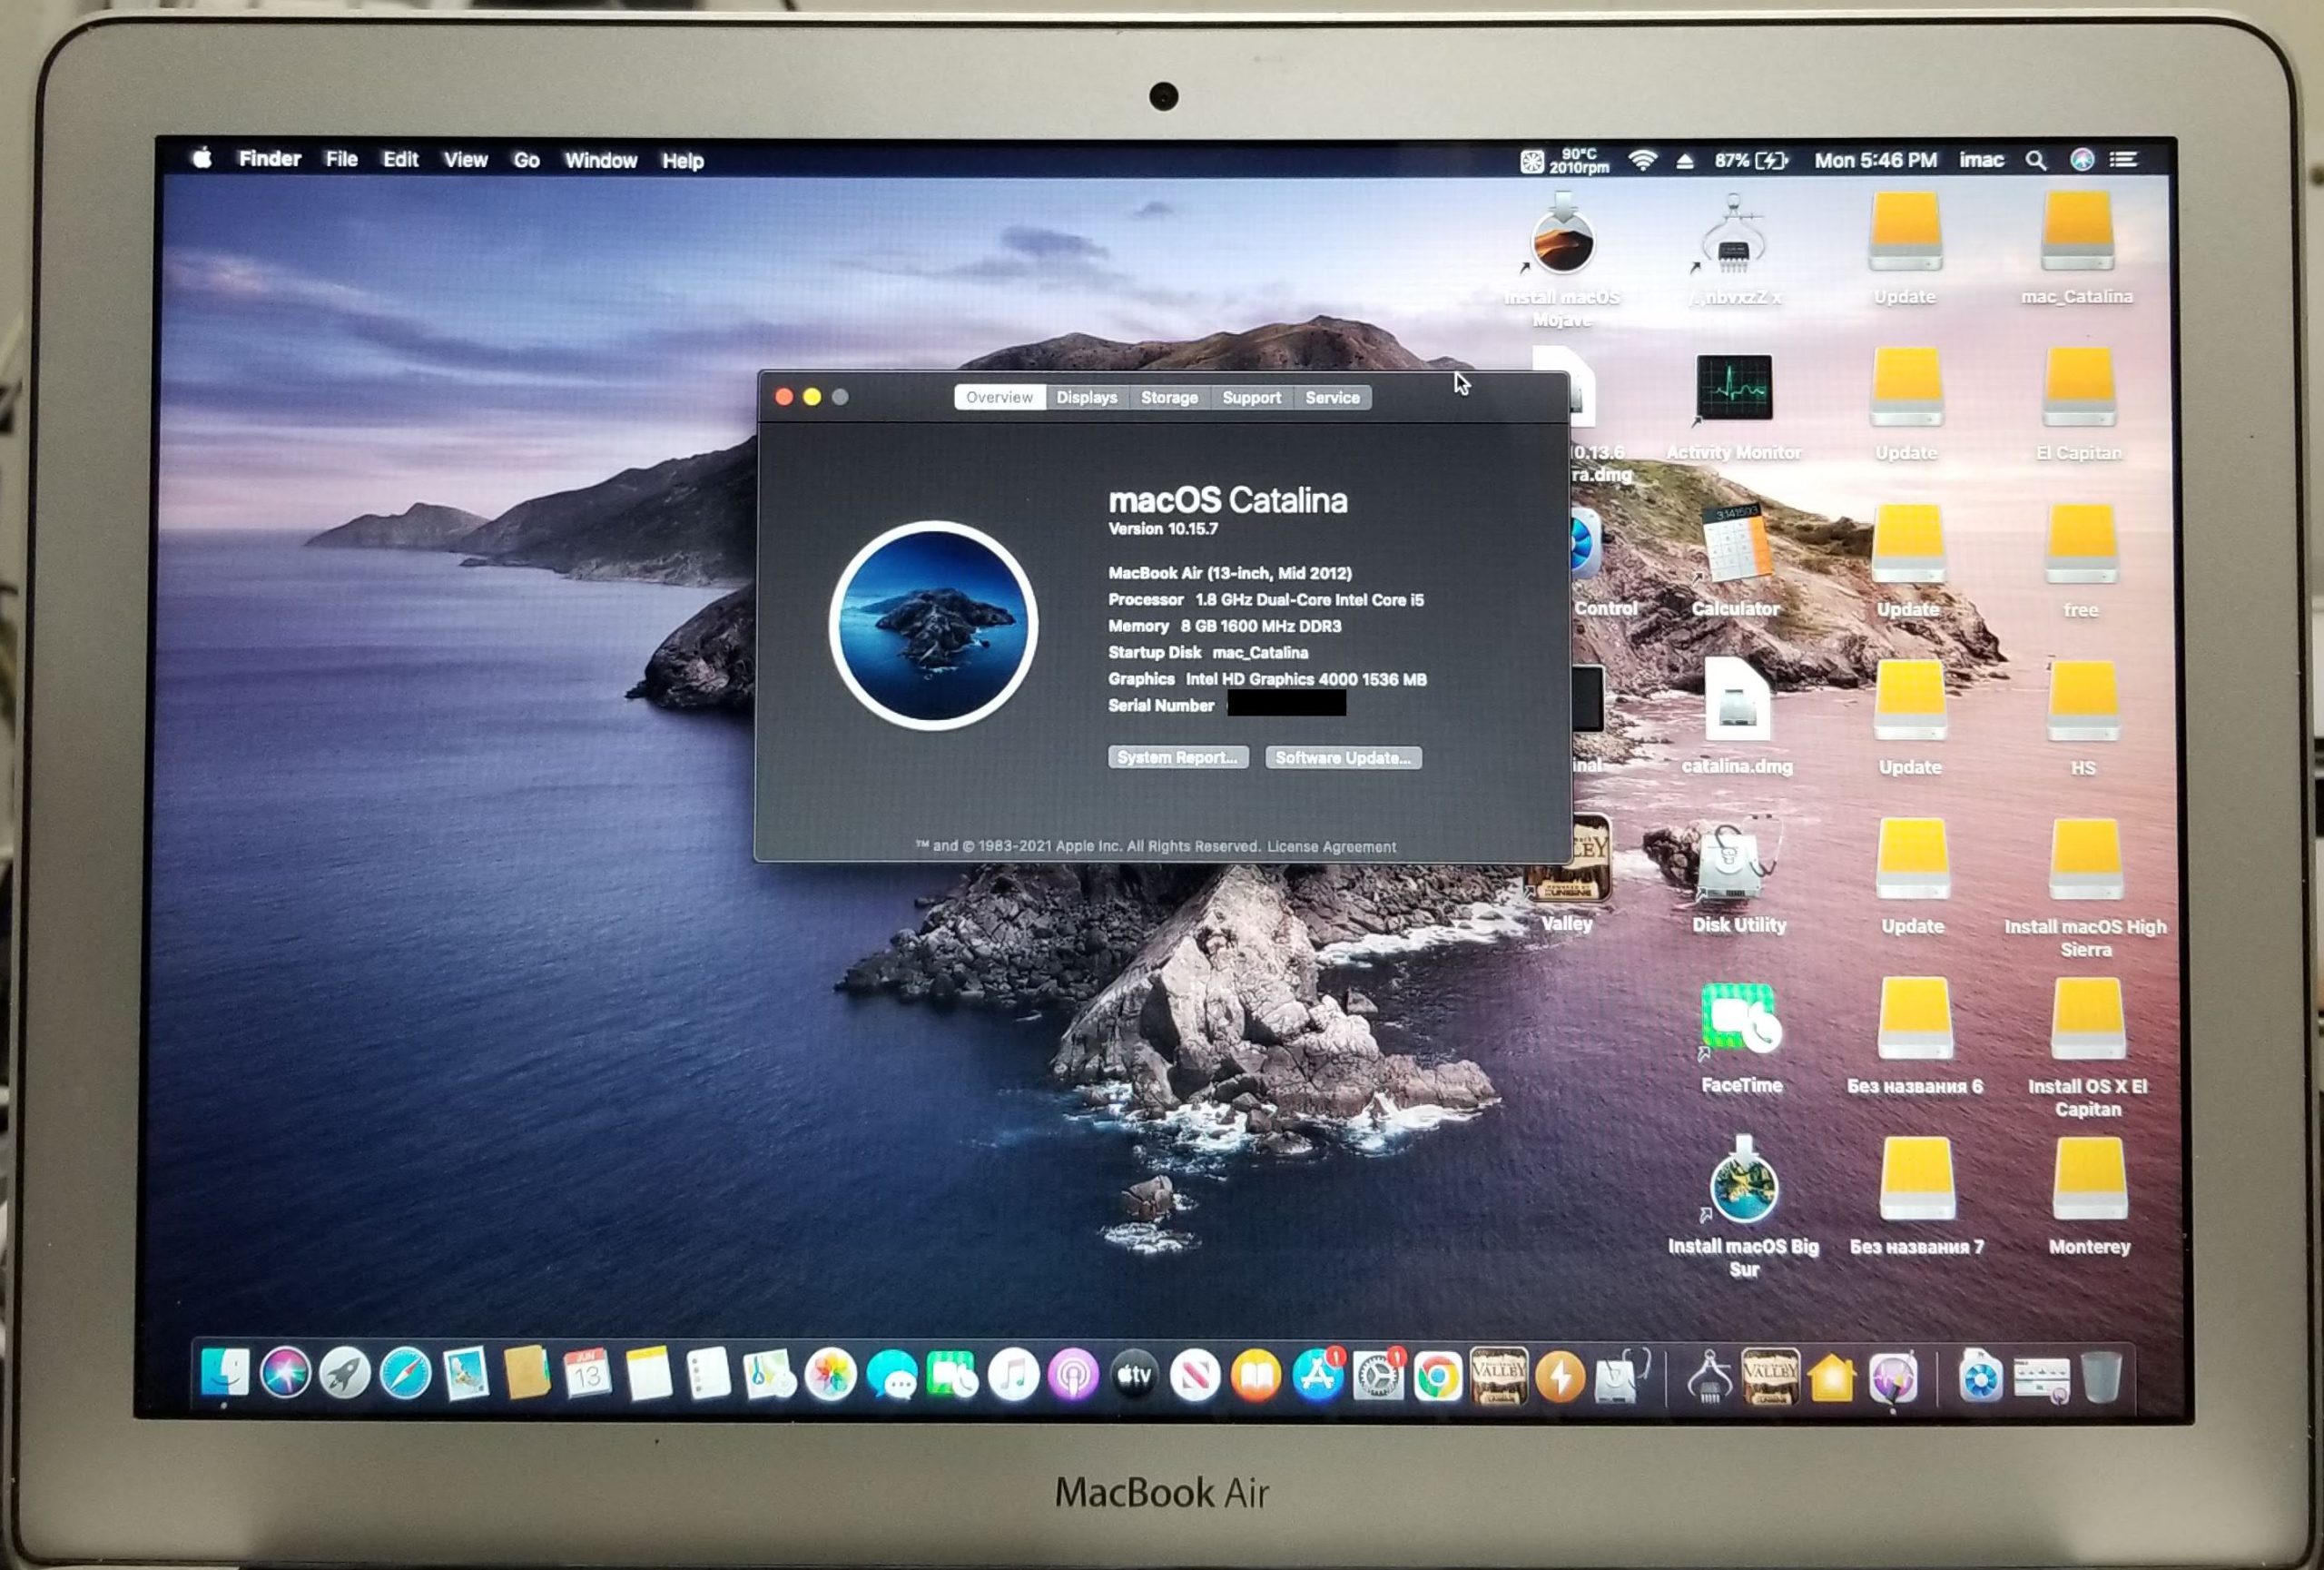The image size is (2324, 1570).
Task: Click the Software Update button
Action: click(1342, 758)
